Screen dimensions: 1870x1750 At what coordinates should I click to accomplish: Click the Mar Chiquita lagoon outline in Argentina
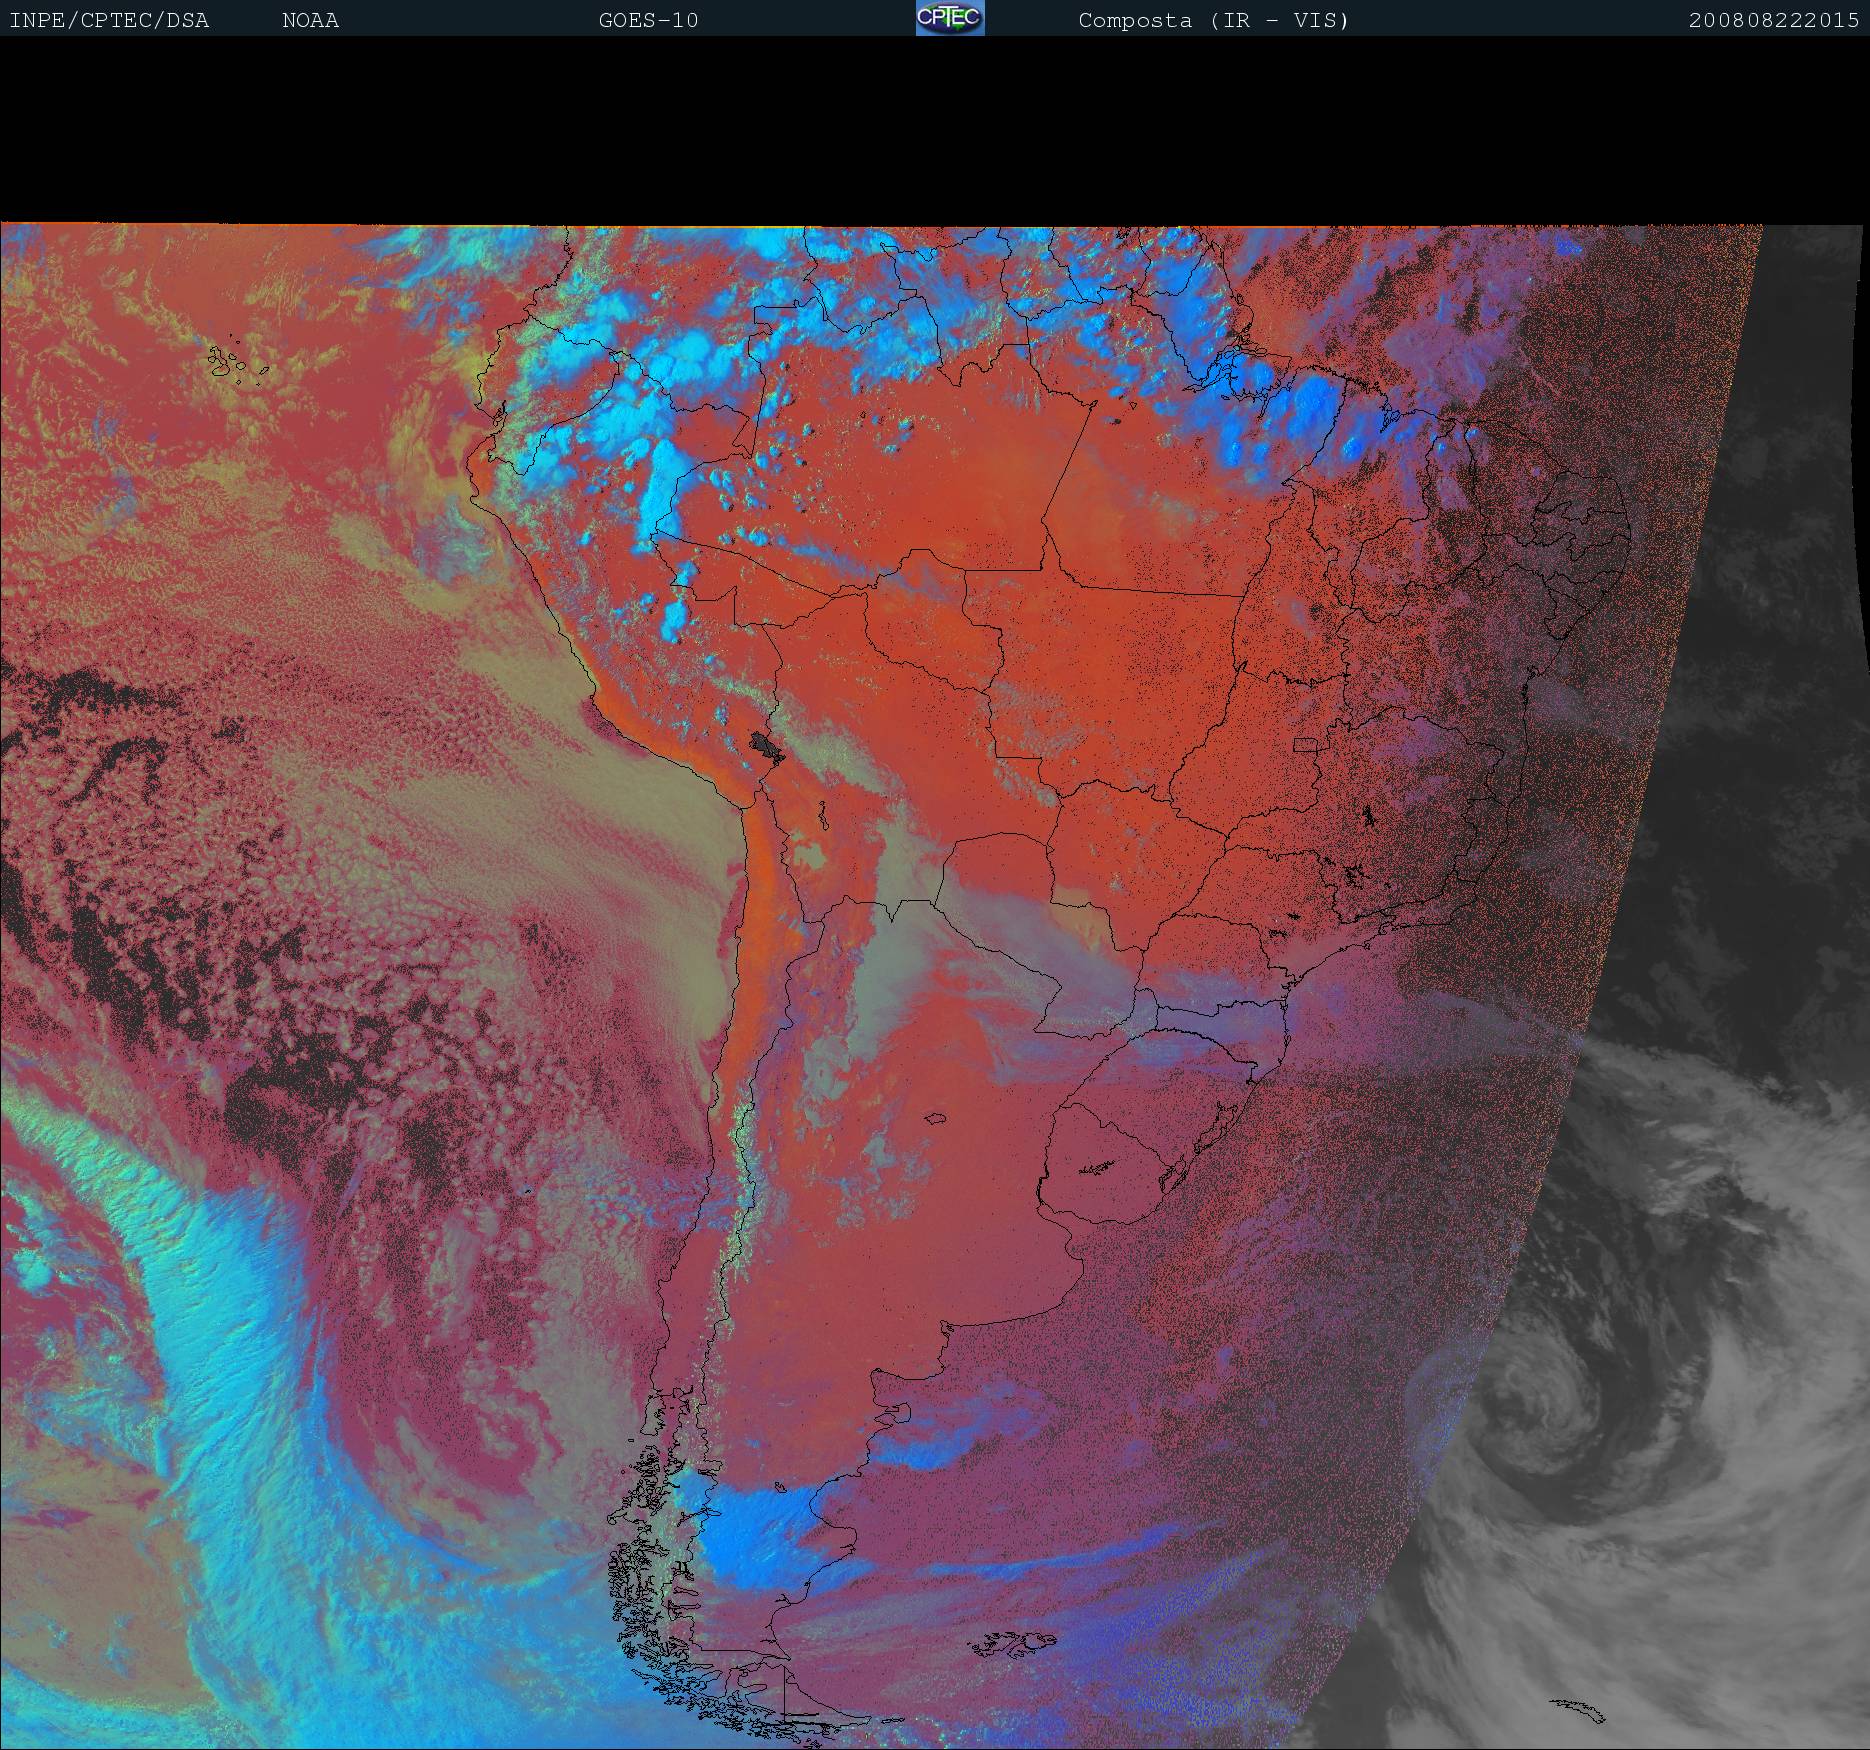click(x=936, y=1119)
